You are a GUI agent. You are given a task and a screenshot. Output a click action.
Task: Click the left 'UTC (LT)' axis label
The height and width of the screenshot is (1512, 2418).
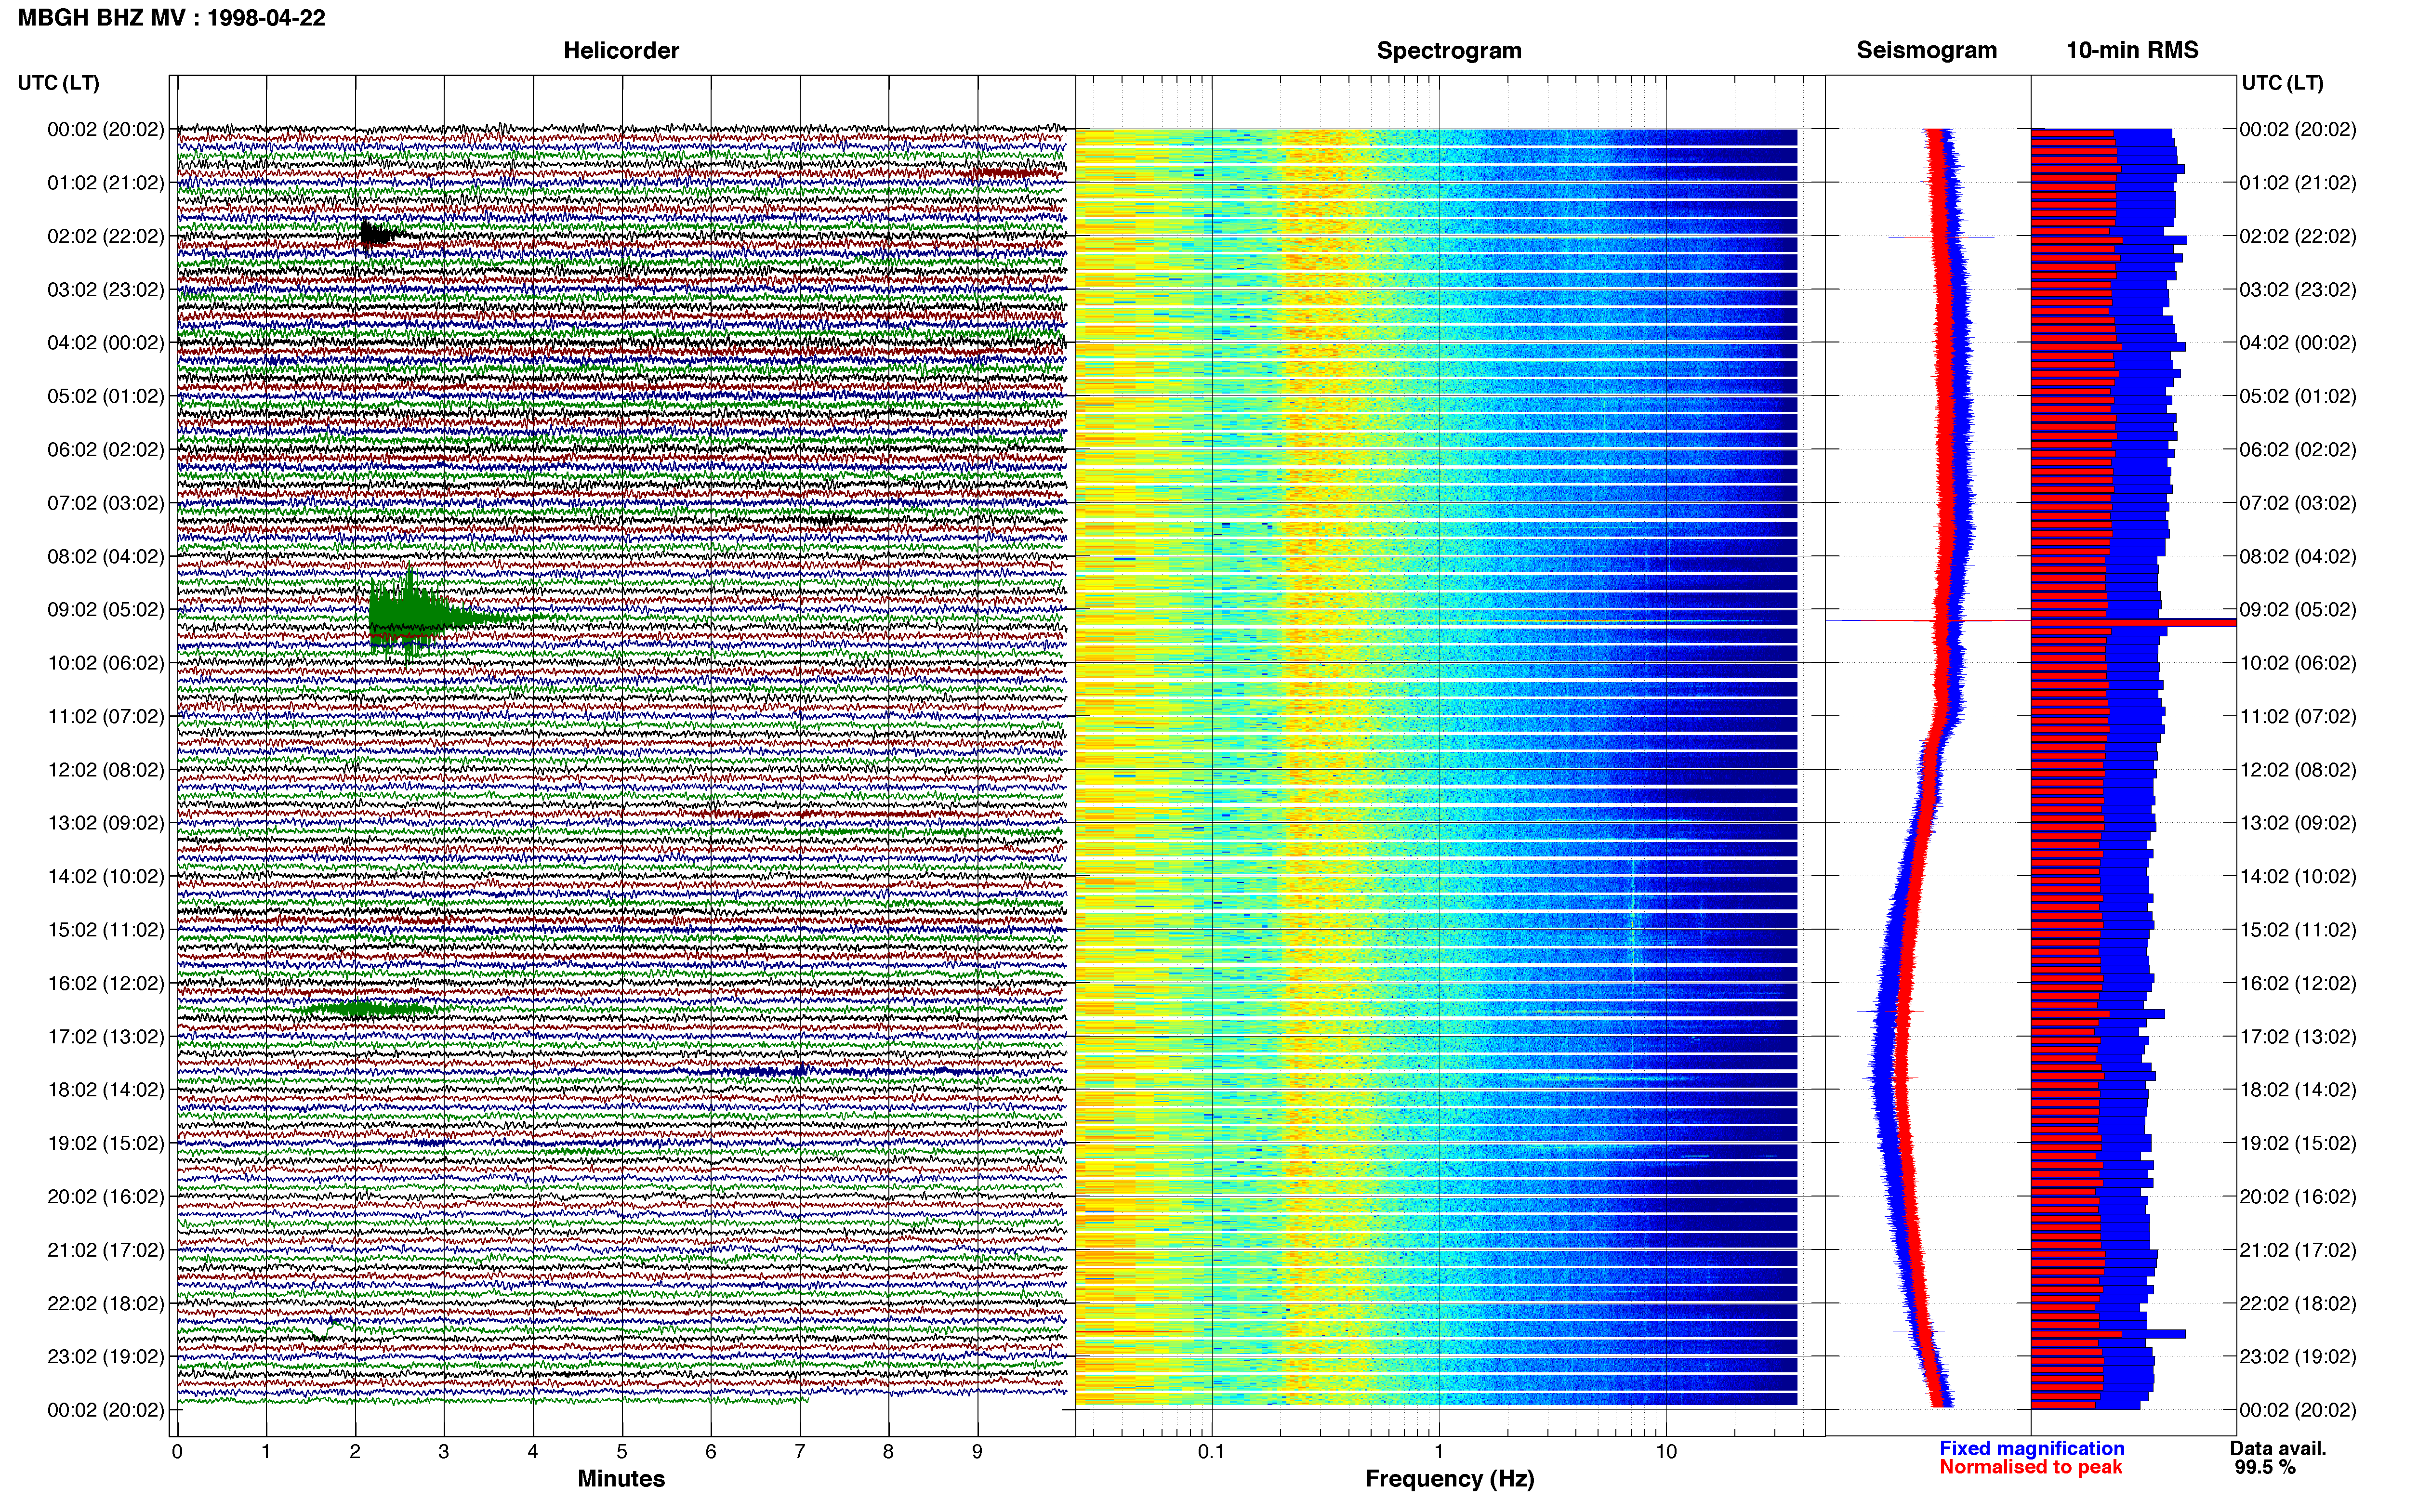pos(58,83)
